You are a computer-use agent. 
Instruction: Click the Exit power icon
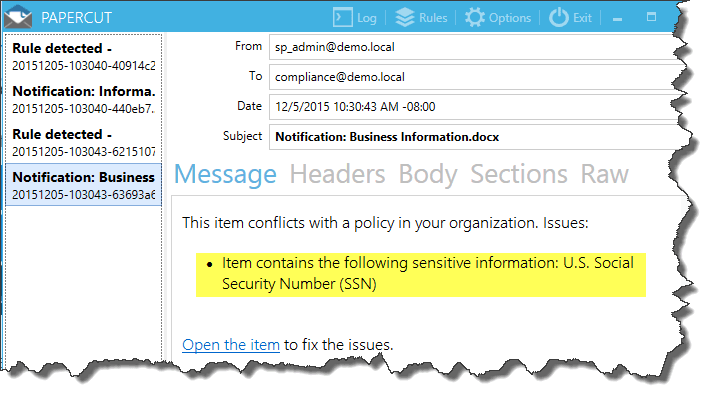point(559,18)
